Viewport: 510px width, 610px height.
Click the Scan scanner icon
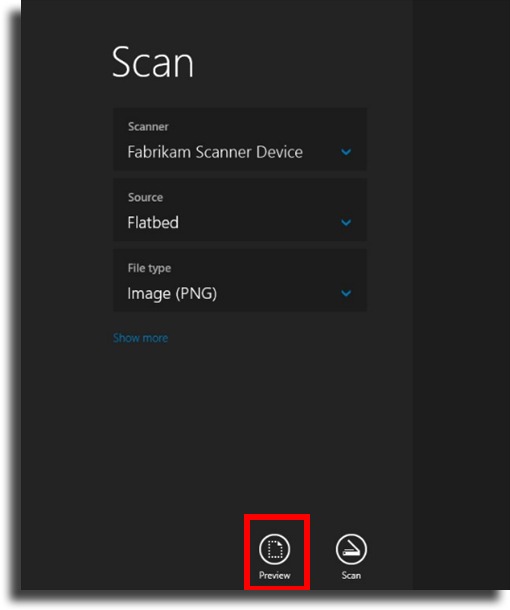coord(351,549)
